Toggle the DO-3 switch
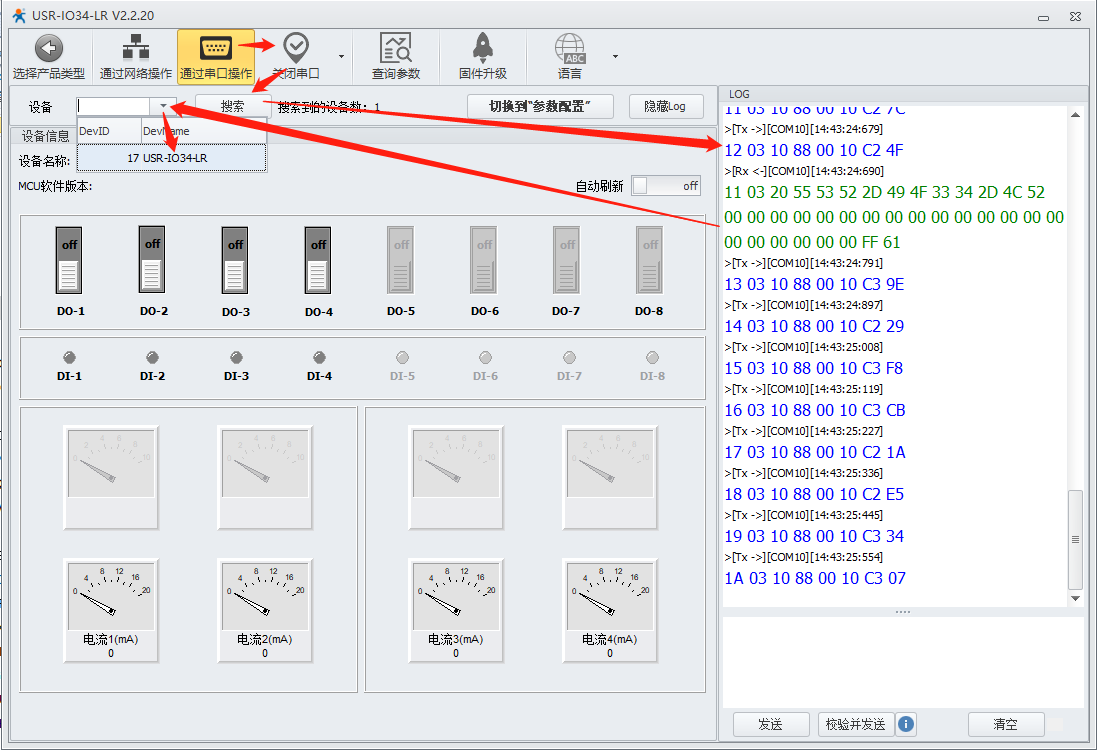Viewport: 1097px width, 752px height. coord(235,260)
